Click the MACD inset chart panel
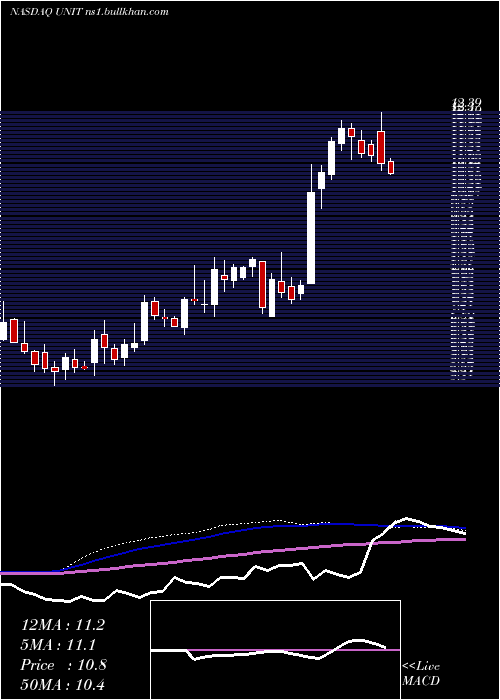Image resolution: width=500 pixels, height=700 pixels. click(275, 650)
